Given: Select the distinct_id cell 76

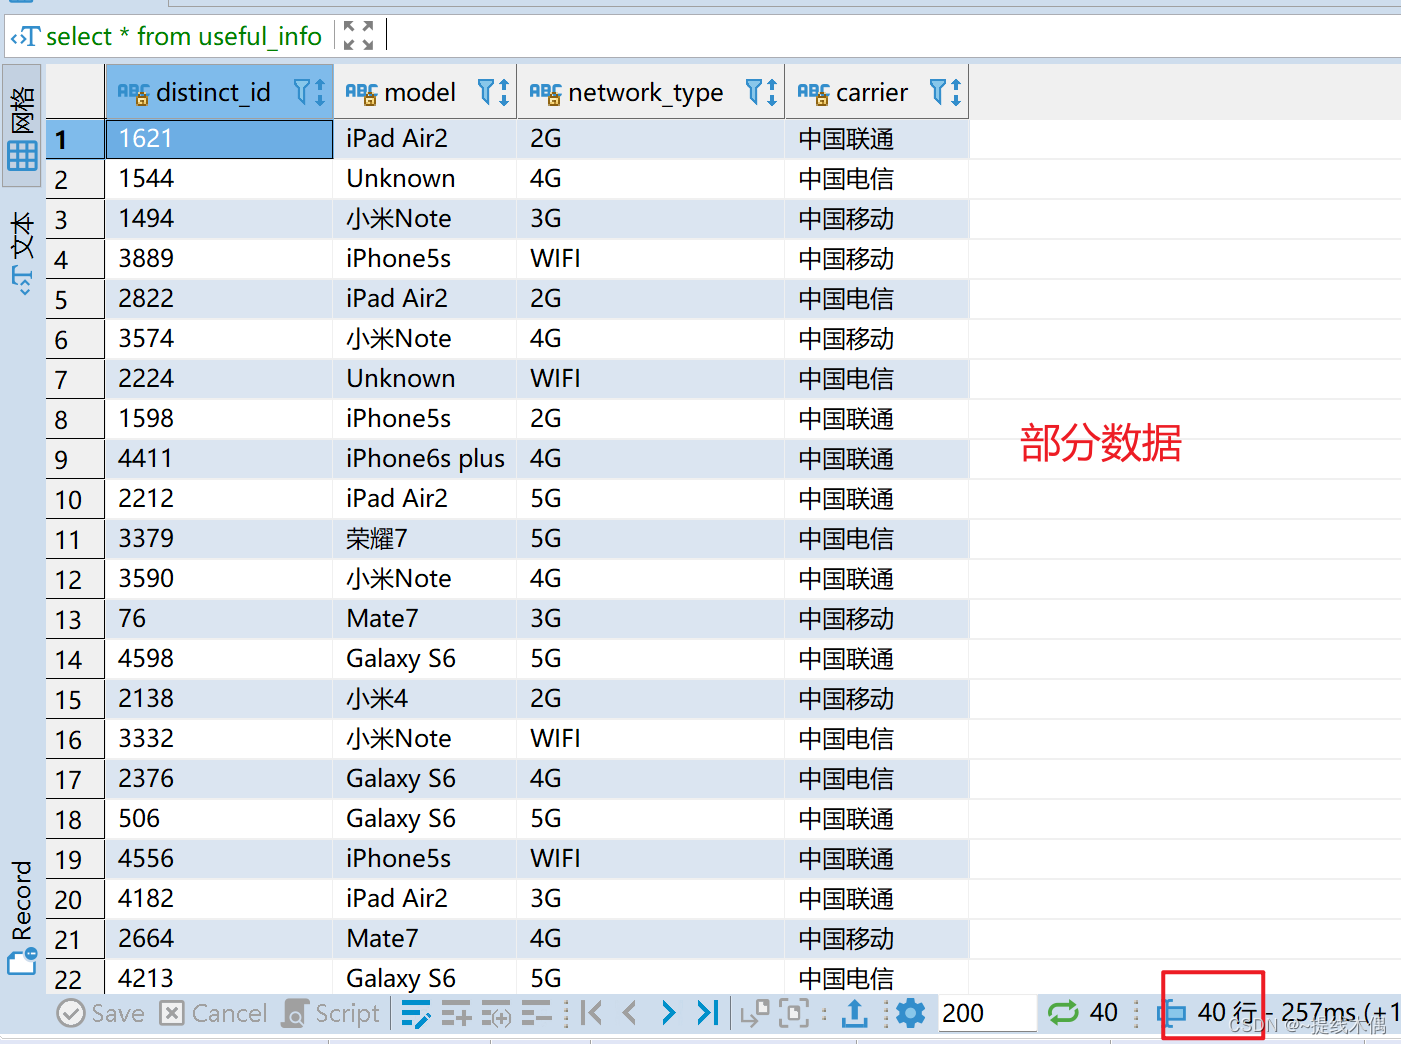Looking at the screenshot, I should click(219, 619).
